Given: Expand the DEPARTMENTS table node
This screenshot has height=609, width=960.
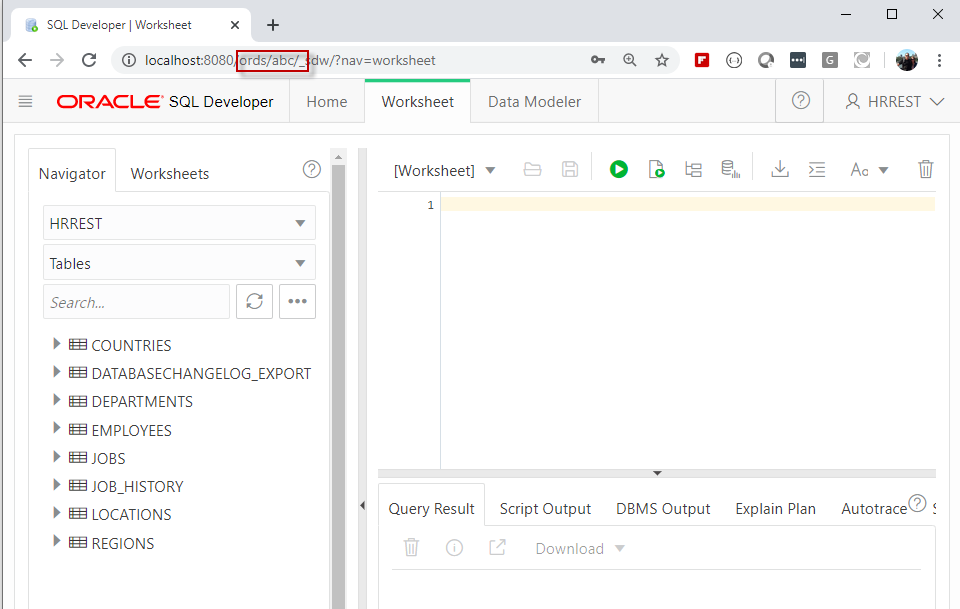Looking at the screenshot, I should pyautogui.click(x=56, y=400).
